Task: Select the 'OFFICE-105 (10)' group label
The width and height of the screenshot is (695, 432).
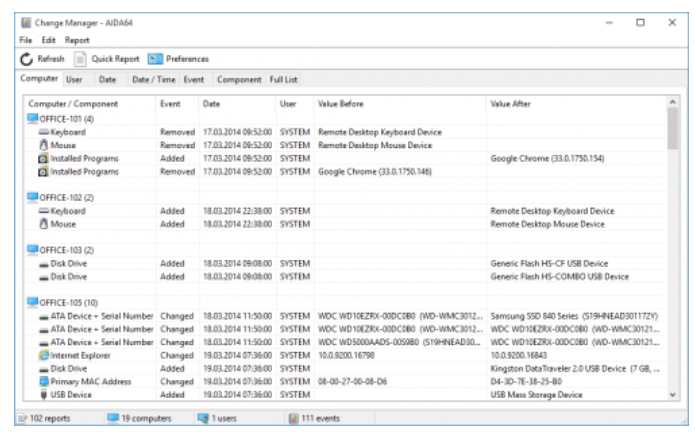Action: 69,303
